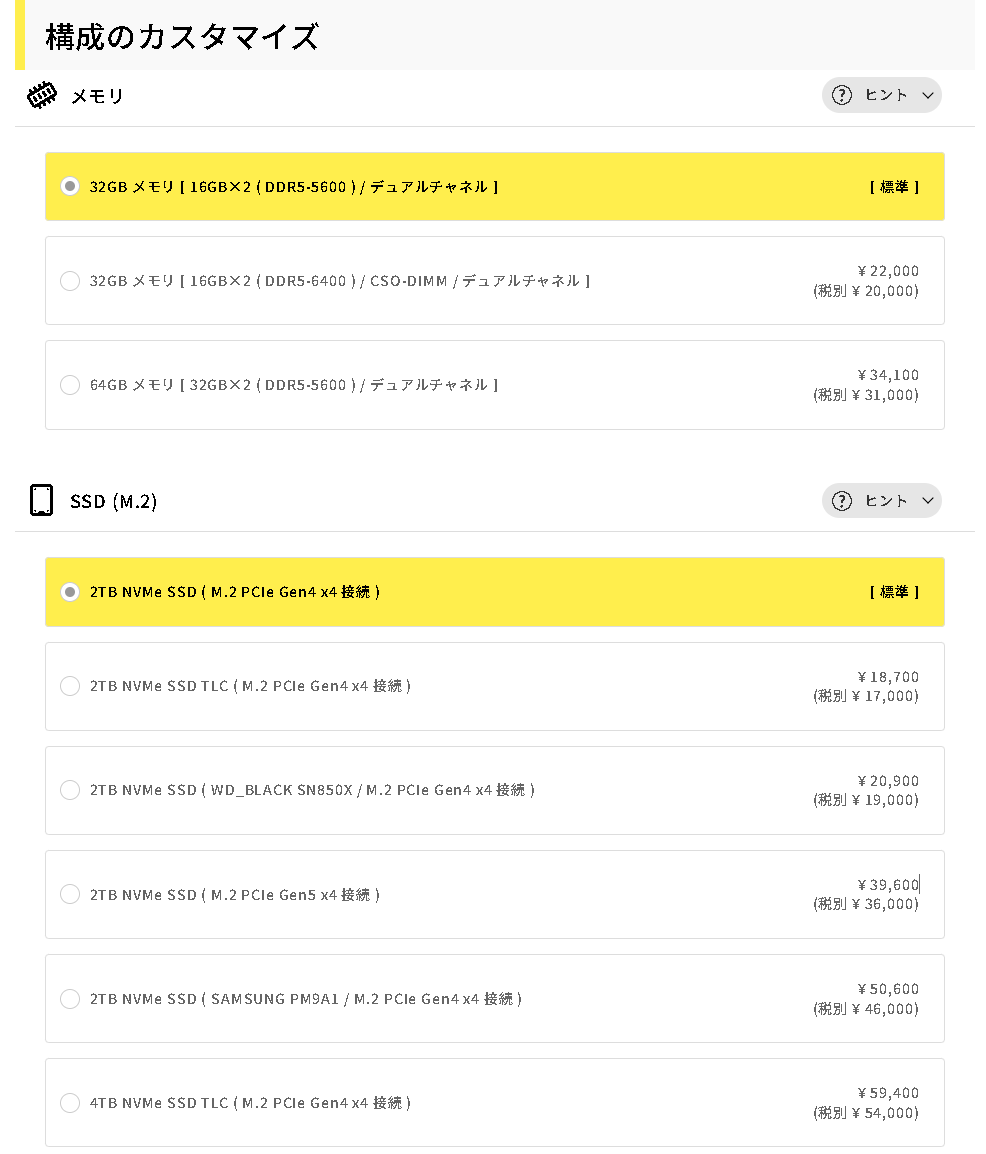Click the memory chip icon

[x=41, y=96]
